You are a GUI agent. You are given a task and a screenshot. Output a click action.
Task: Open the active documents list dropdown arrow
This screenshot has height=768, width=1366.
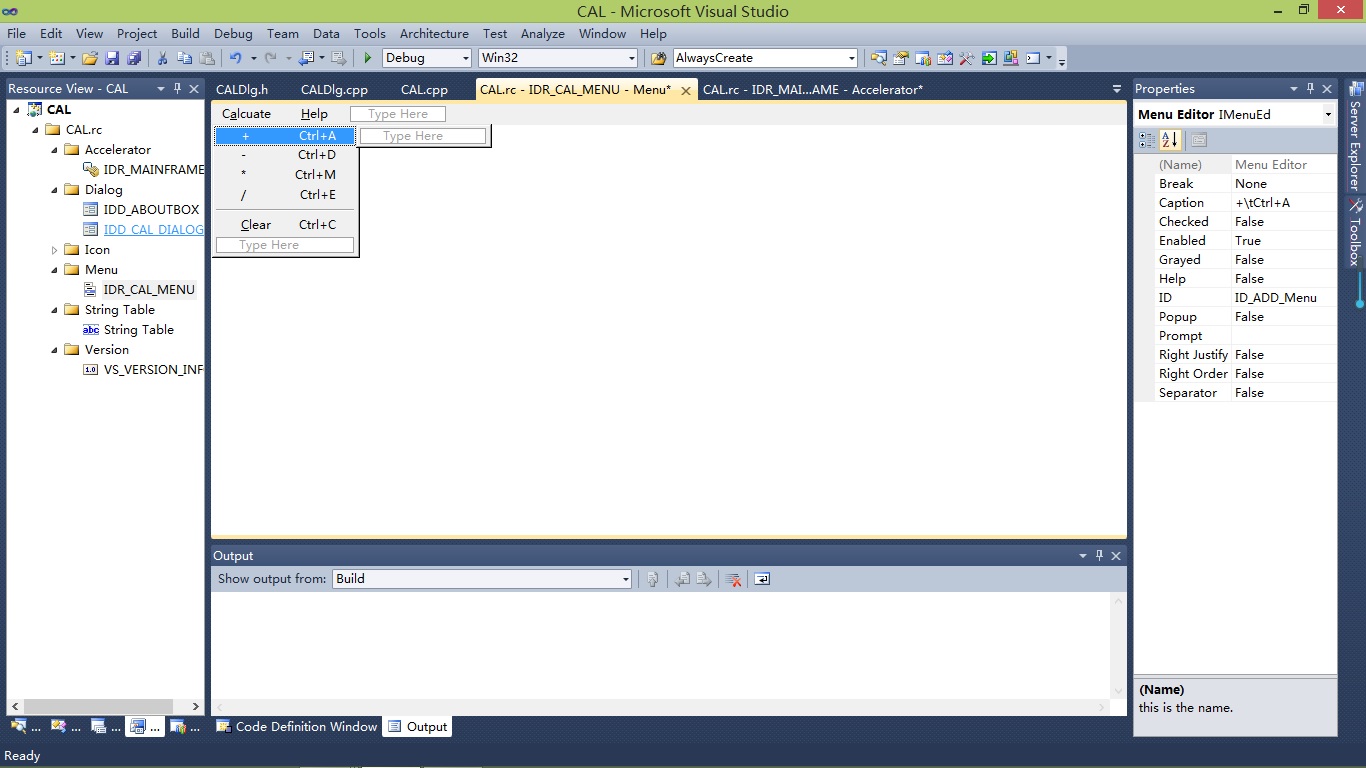click(1117, 89)
